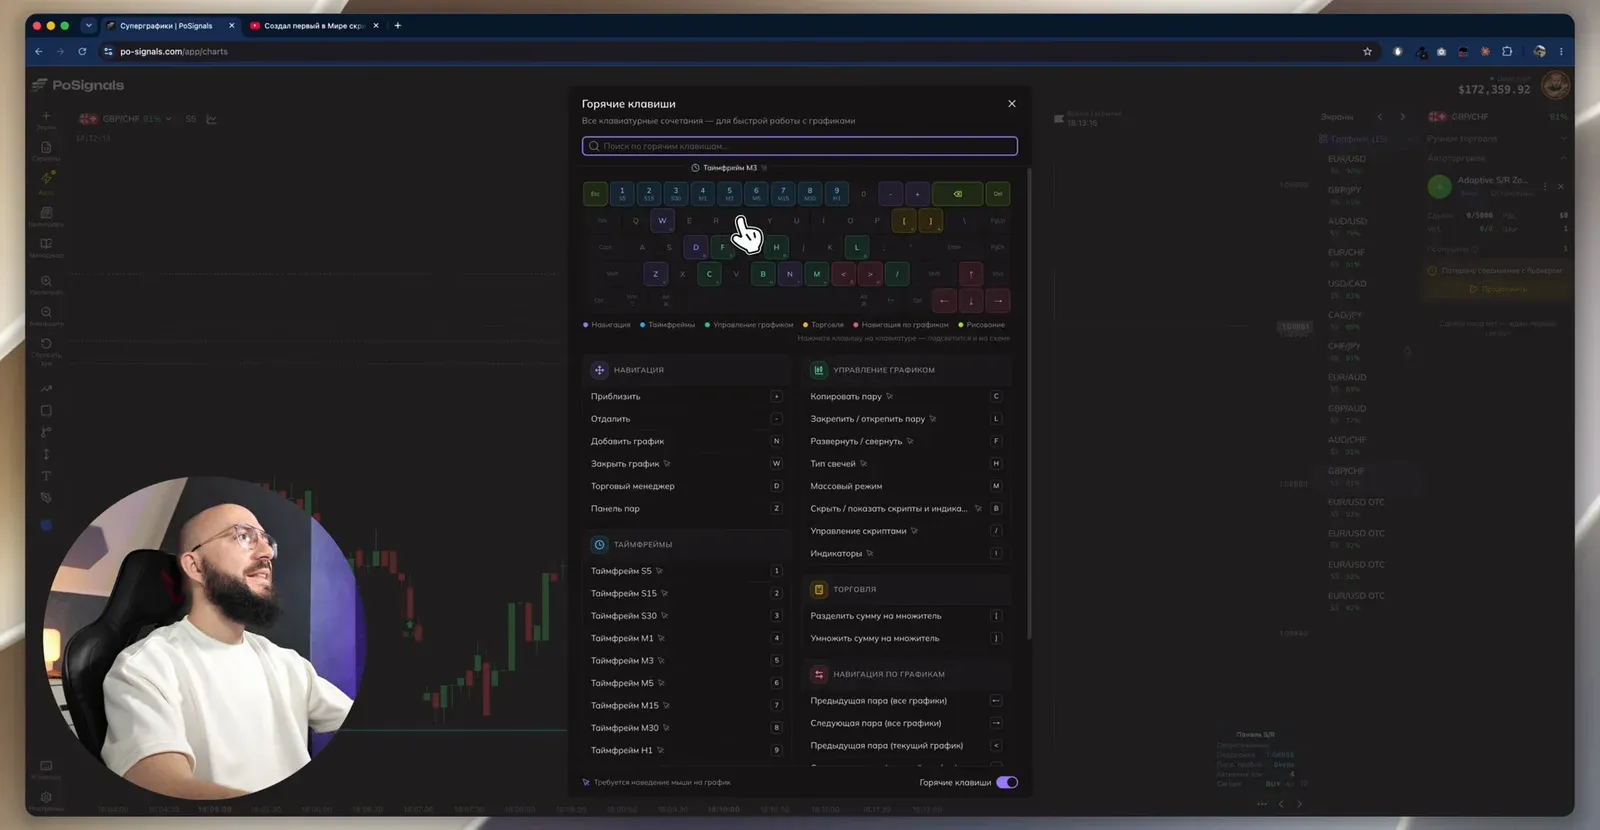This screenshot has height=830, width=1600.
Task: Select the Массовый режим row
Action: [x=906, y=486]
